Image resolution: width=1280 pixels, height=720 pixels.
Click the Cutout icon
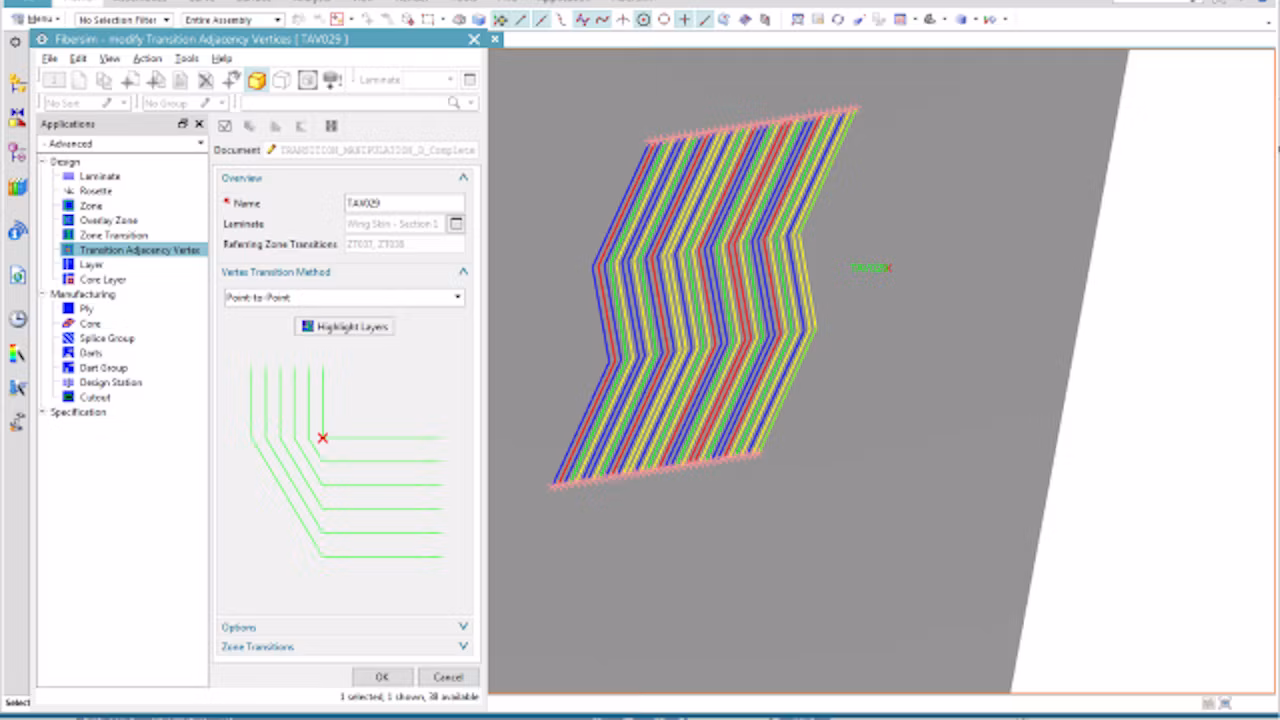pyautogui.click(x=68, y=397)
